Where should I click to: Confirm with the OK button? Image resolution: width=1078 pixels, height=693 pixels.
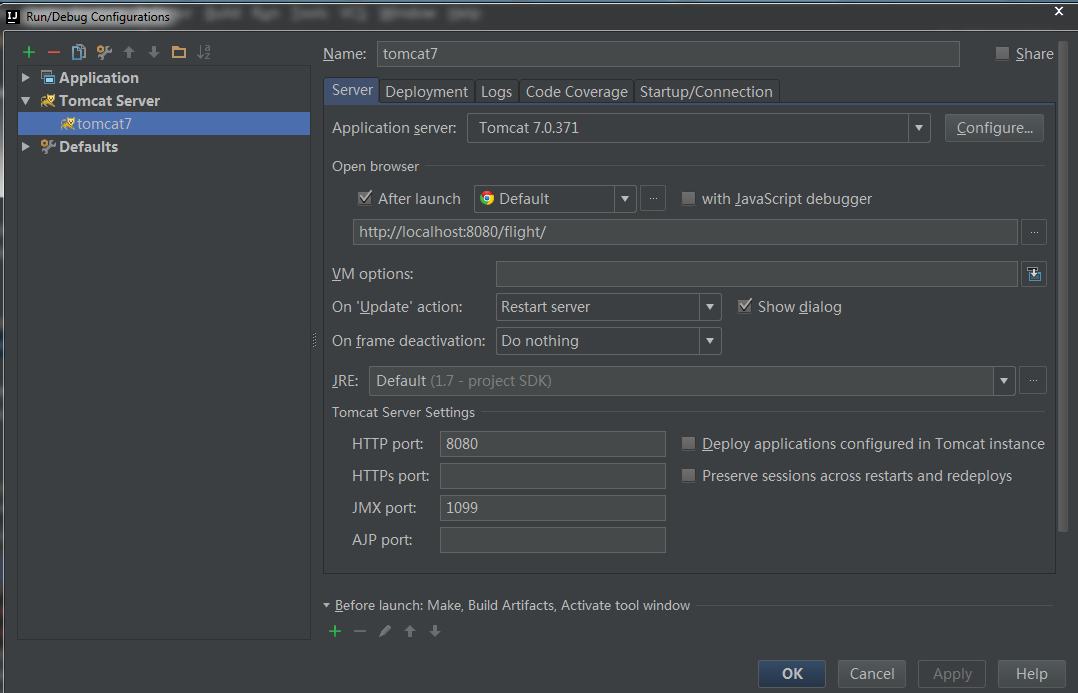(792, 674)
